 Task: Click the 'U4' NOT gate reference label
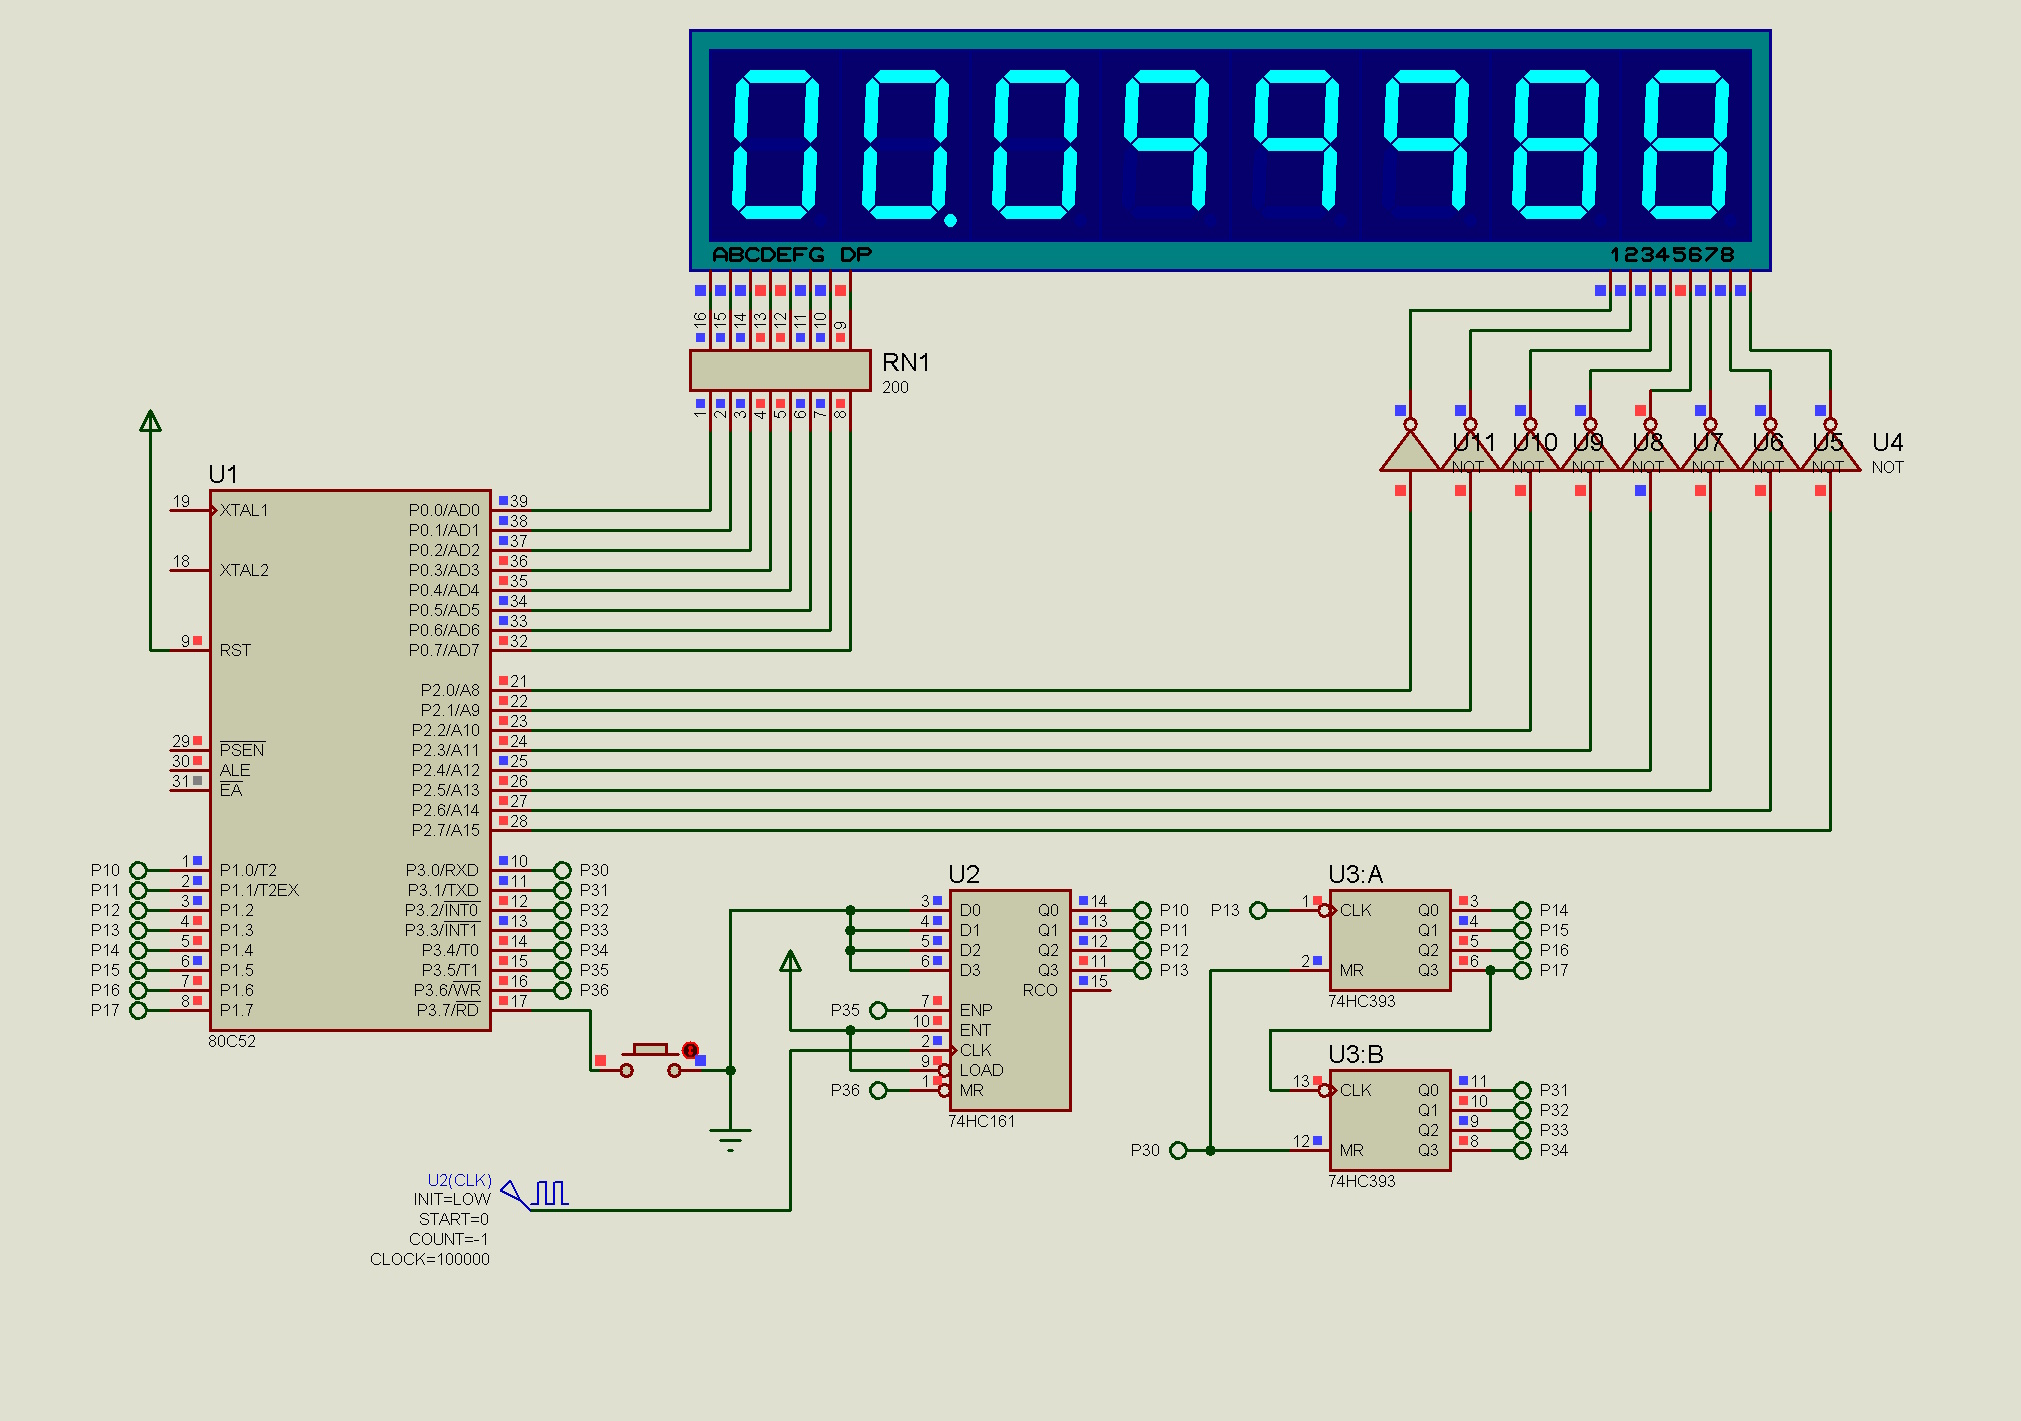tap(1887, 442)
